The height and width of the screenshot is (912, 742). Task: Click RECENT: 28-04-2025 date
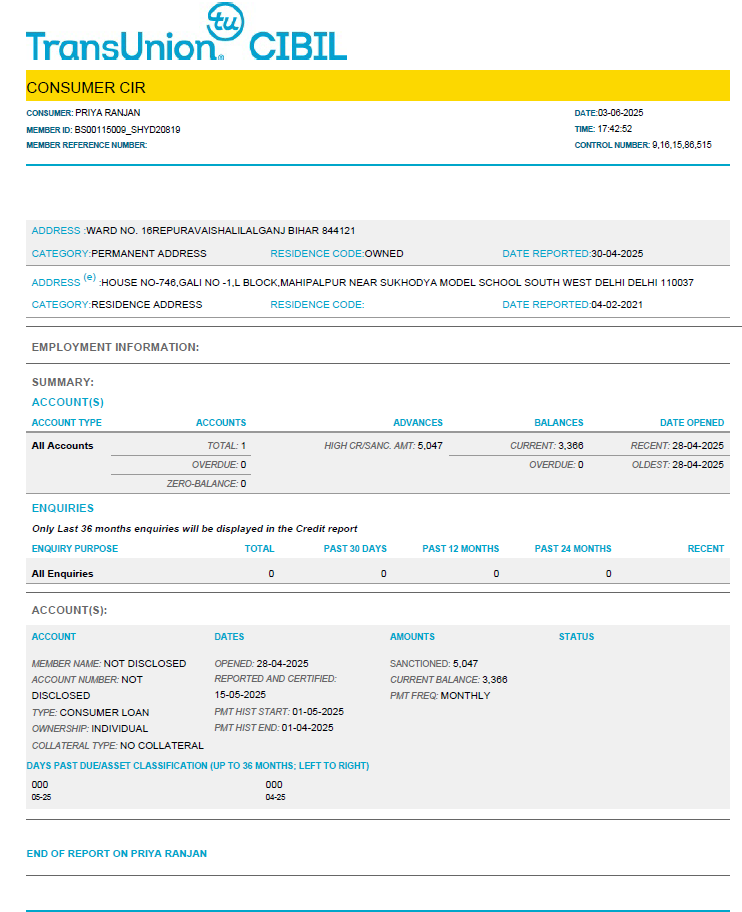click(x=677, y=446)
